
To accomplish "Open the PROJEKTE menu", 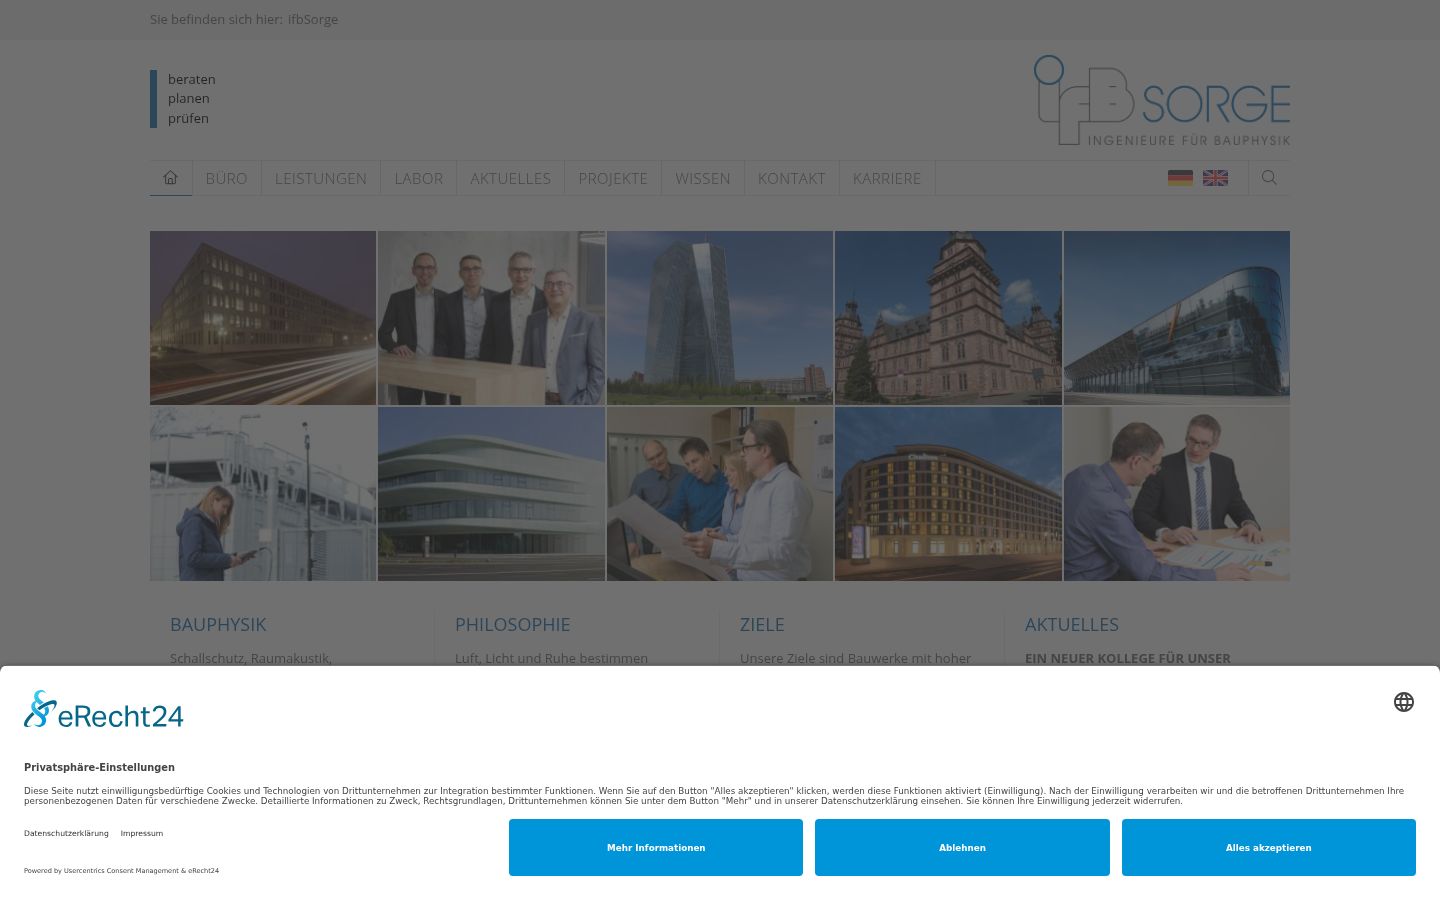I will coord(613,178).
